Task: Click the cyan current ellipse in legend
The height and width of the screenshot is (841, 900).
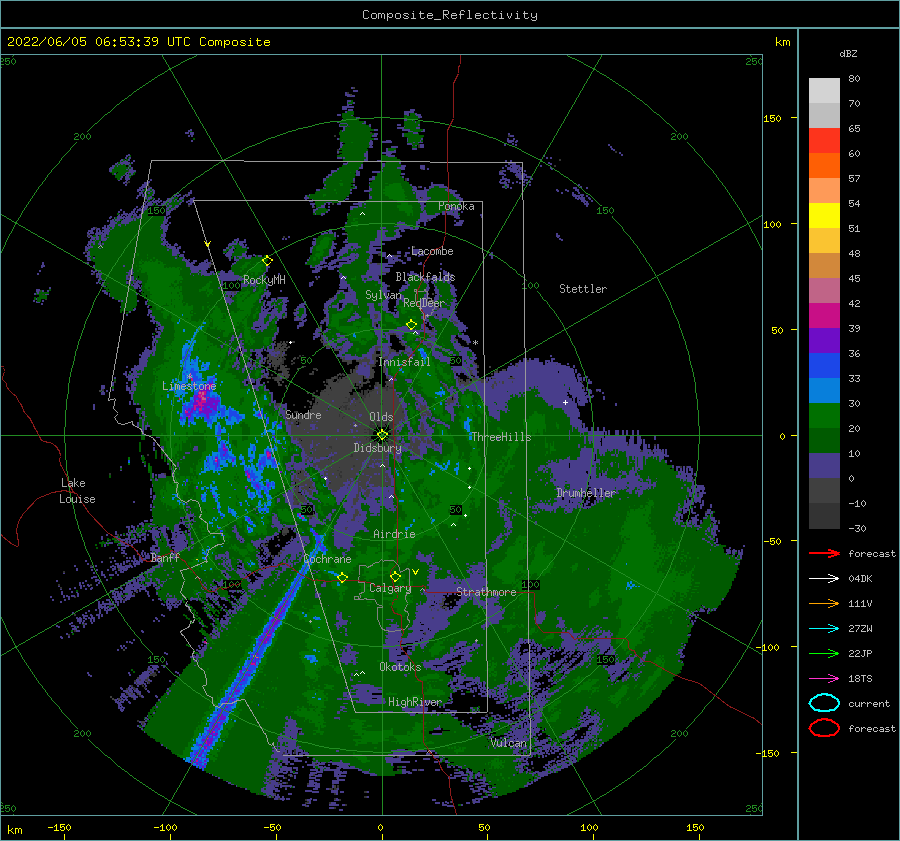Action: point(824,703)
